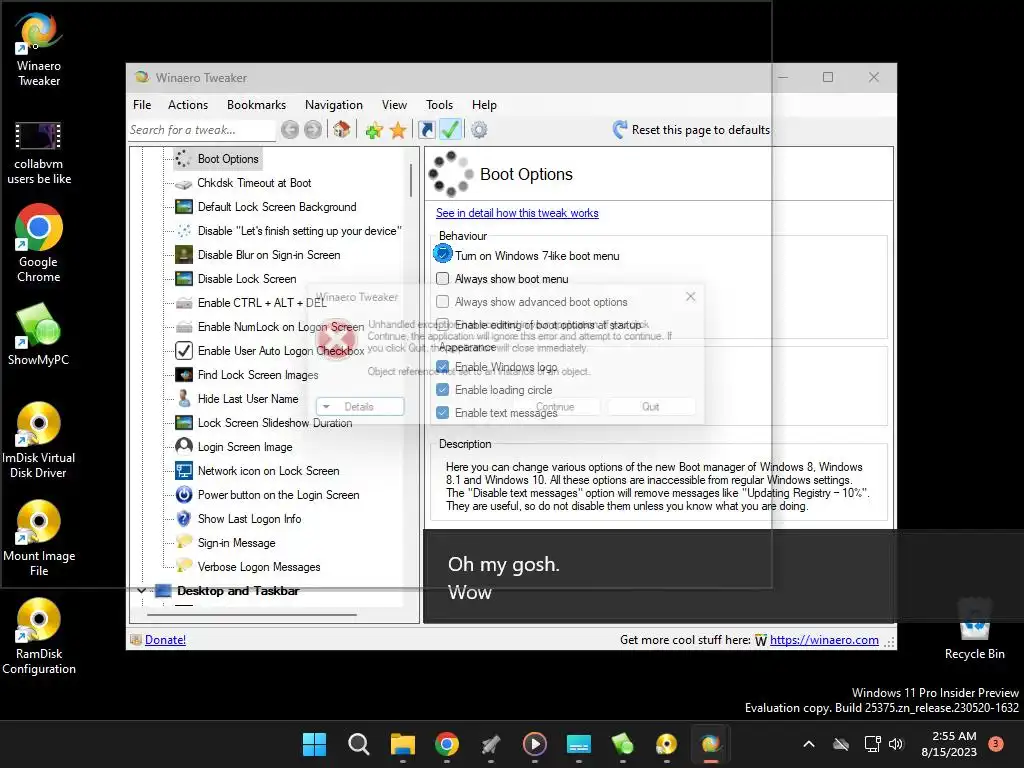This screenshot has width=1024, height=768.
Task: Open See in detail how this tweak works
Action: tap(517, 213)
